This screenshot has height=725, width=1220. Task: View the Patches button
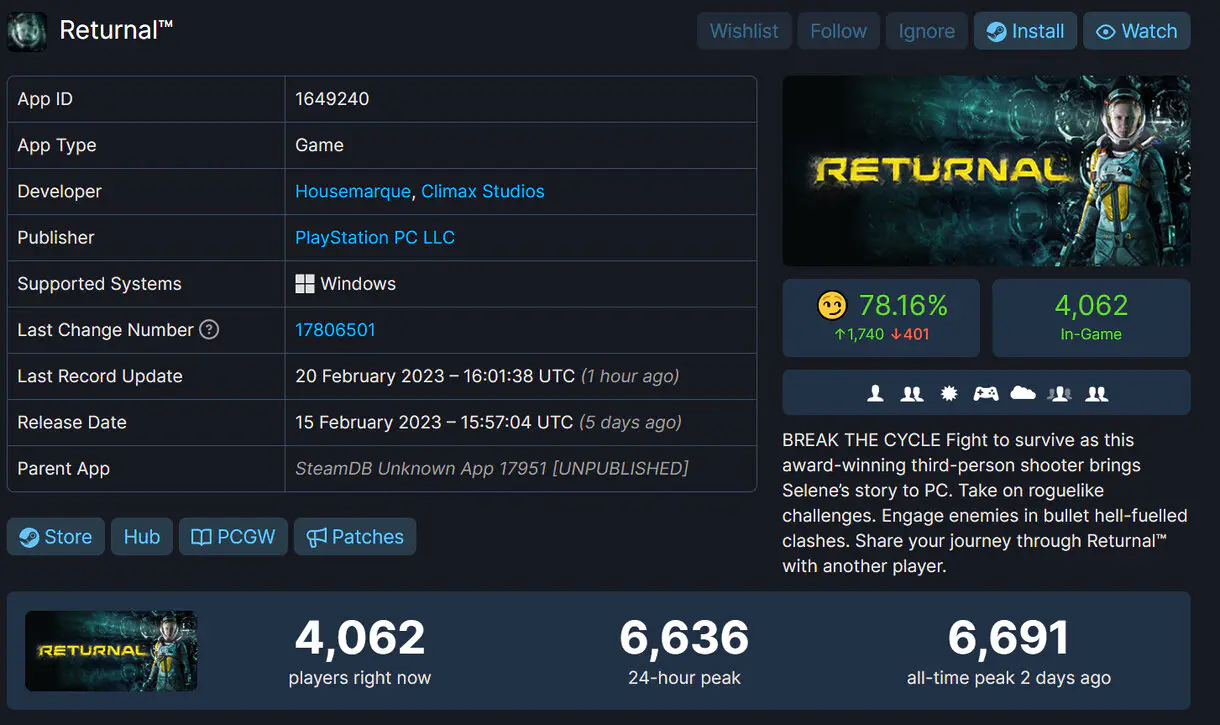[355, 537]
